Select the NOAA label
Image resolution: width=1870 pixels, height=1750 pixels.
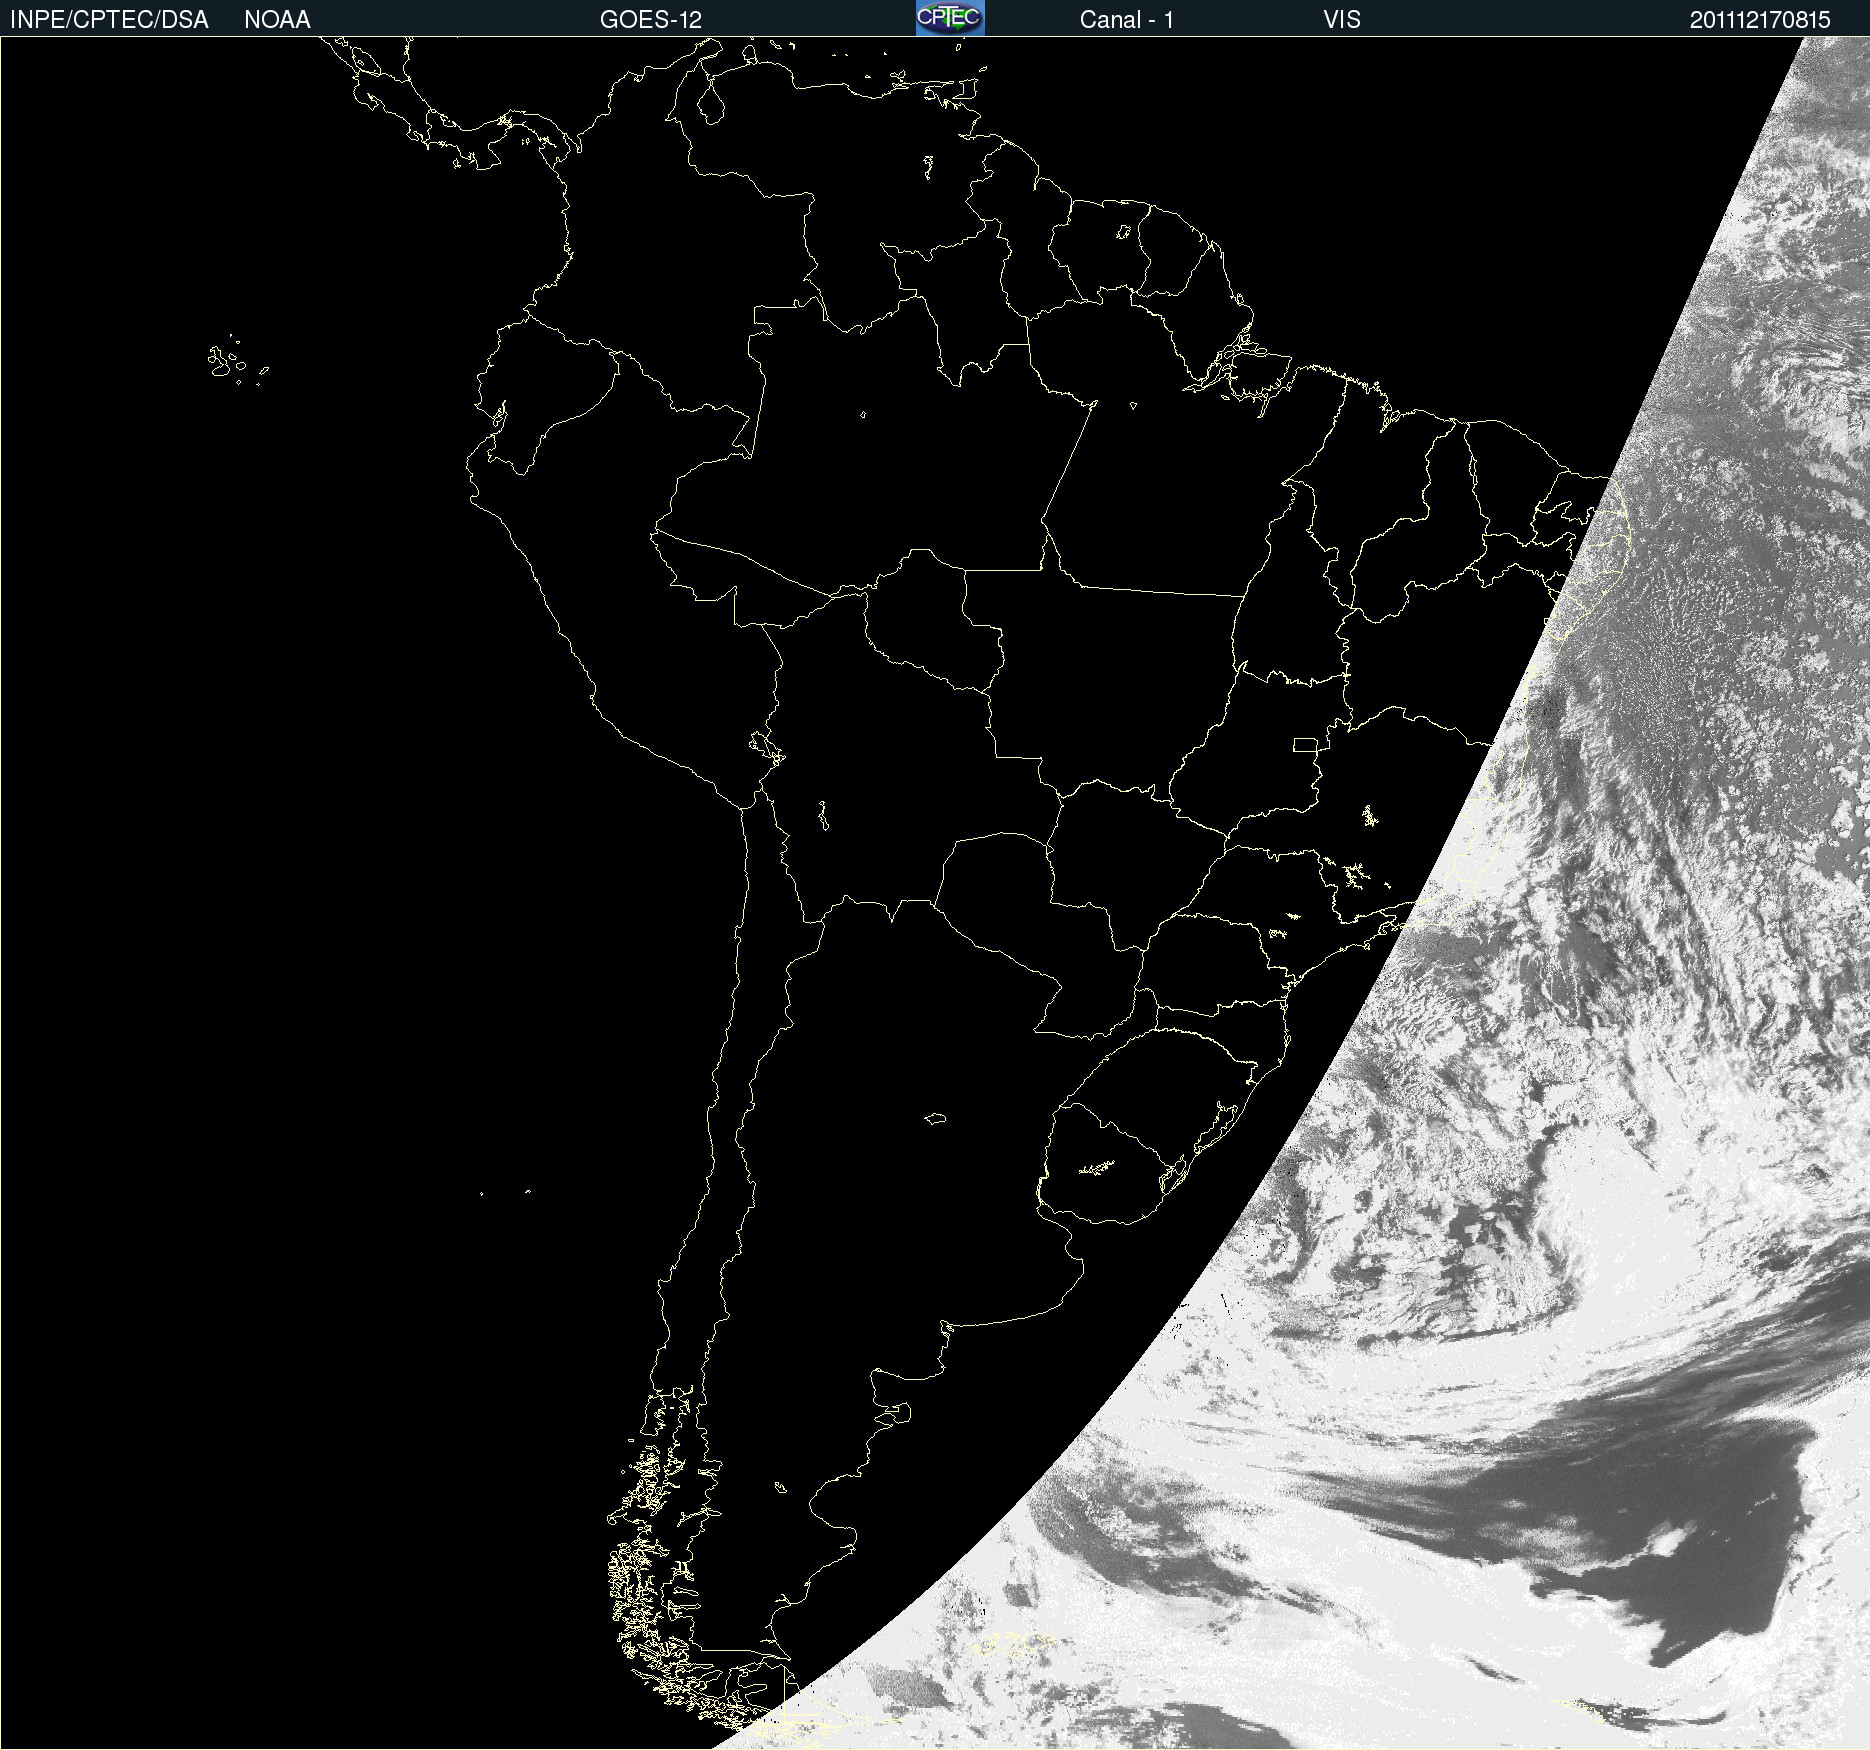277,20
